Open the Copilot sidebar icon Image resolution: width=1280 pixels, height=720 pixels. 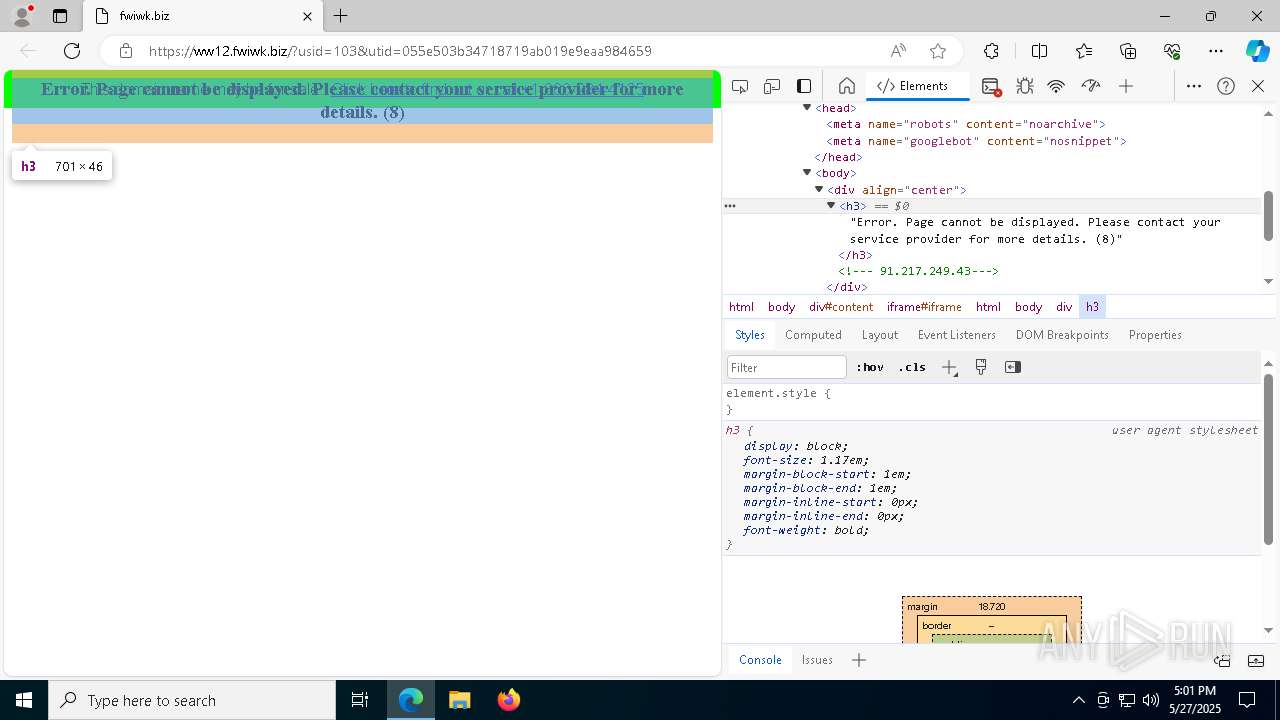click(1257, 51)
